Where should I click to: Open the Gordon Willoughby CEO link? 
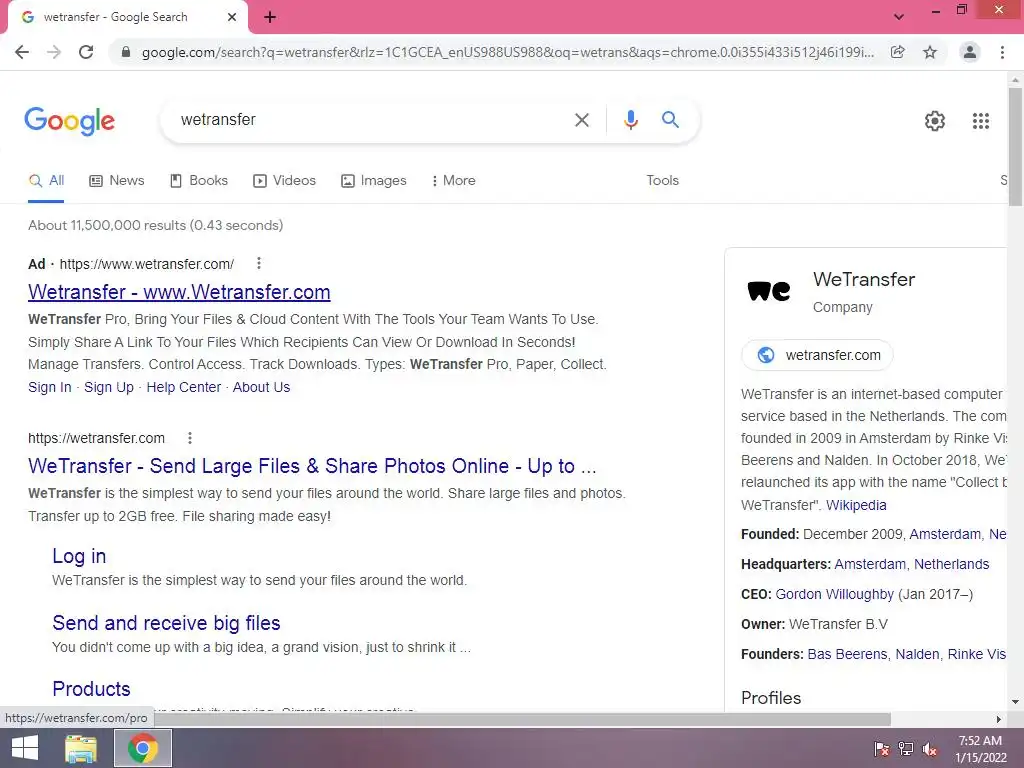(834, 594)
